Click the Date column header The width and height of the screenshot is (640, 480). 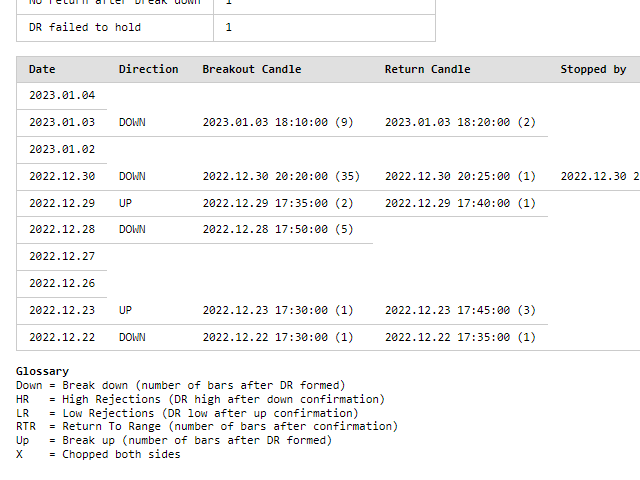[x=42, y=69]
